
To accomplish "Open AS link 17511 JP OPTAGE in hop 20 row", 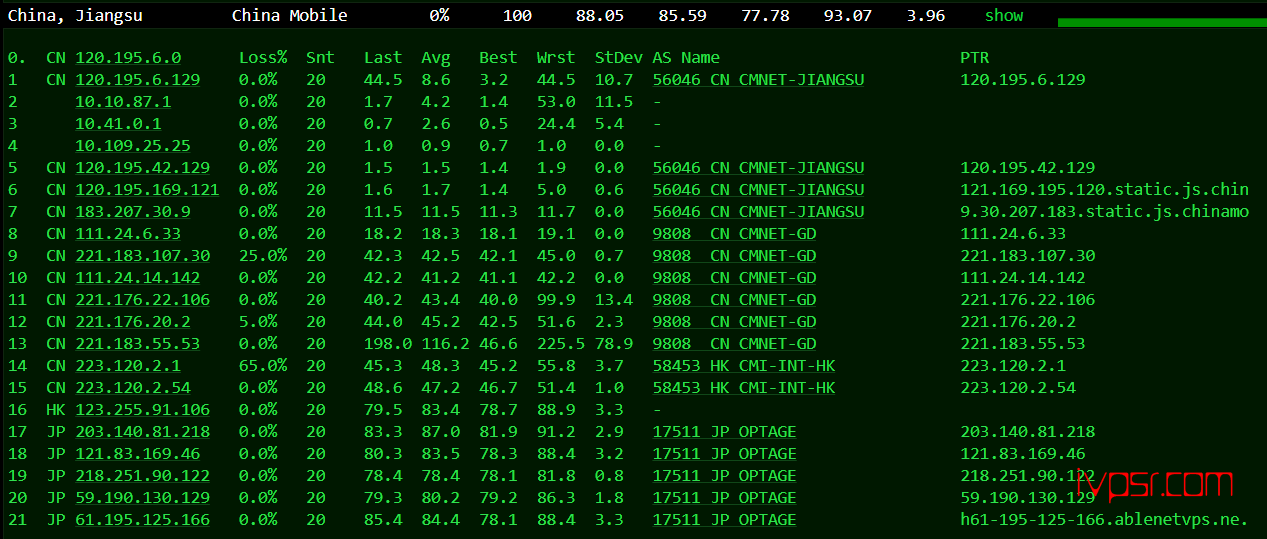I will (x=724, y=498).
